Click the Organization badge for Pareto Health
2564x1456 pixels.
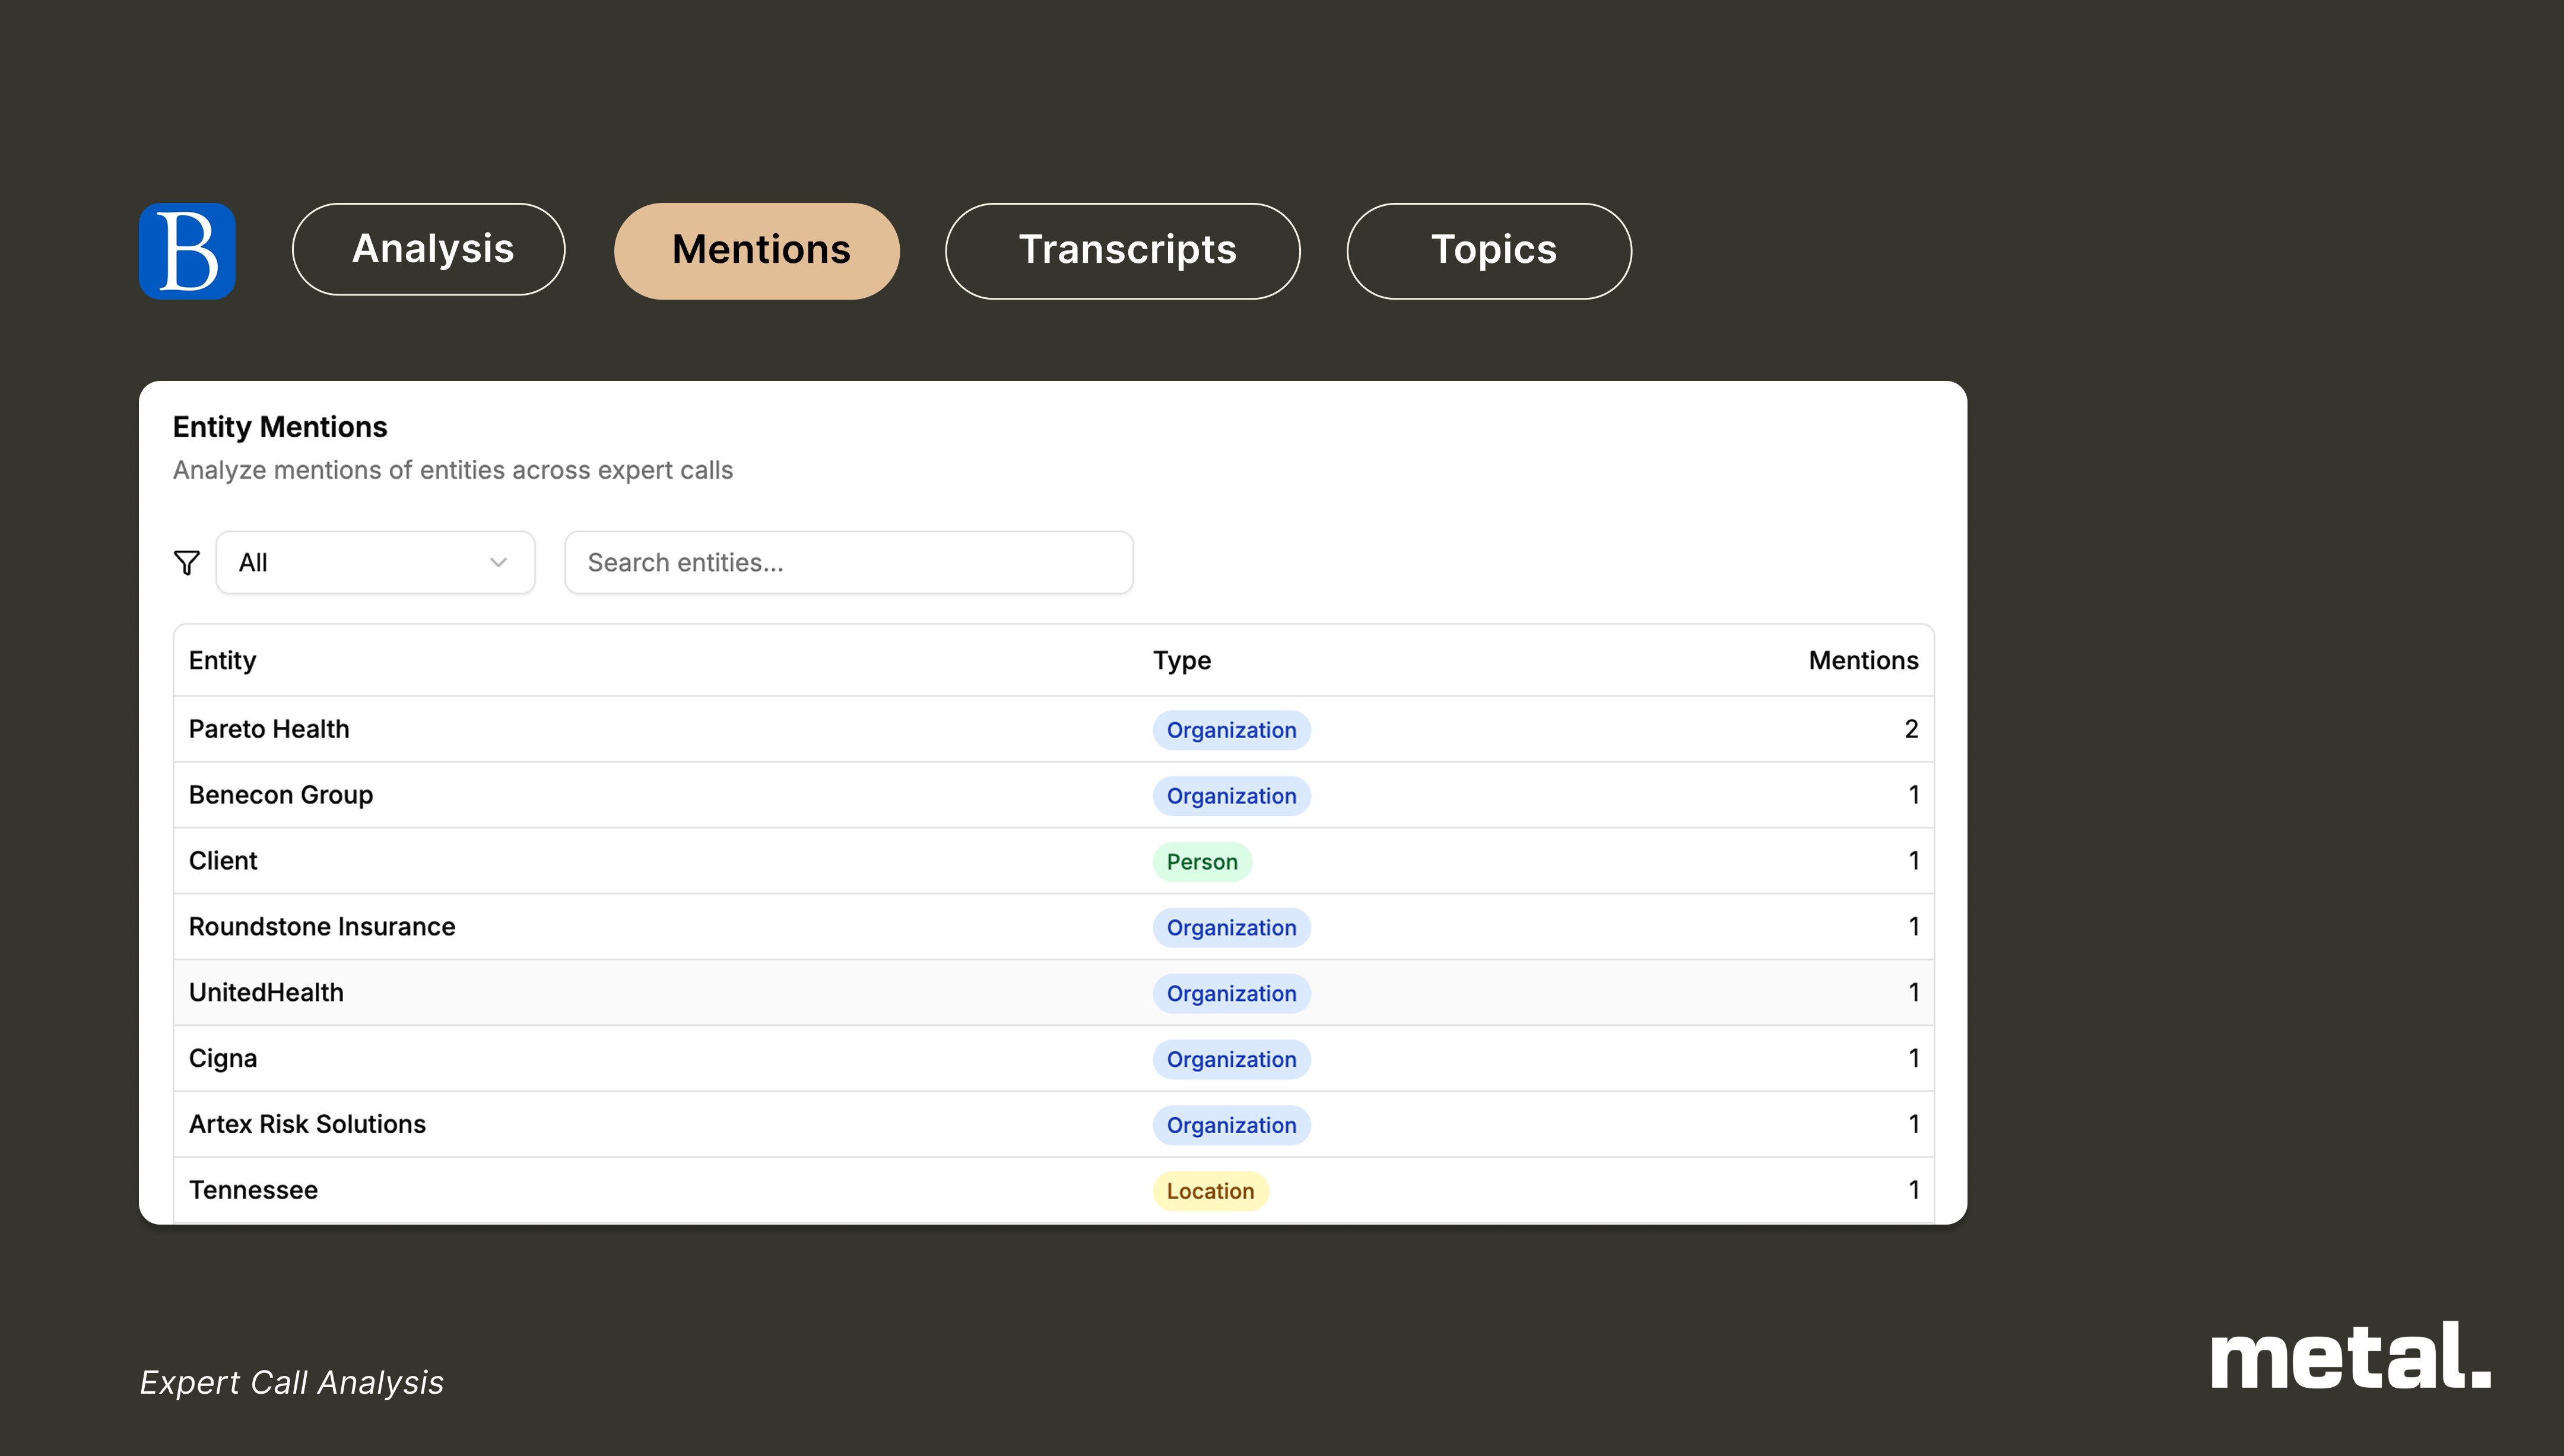pyautogui.click(x=1231, y=730)
